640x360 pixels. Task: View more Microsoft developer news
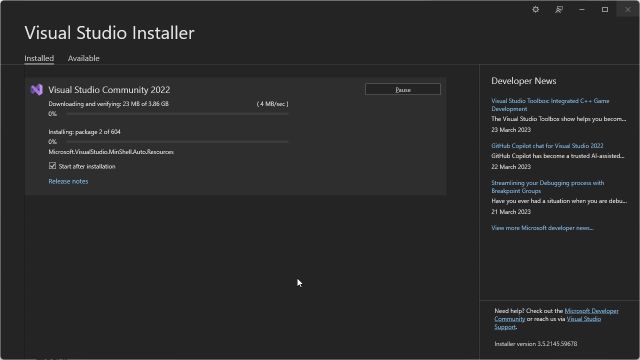(x=542, y=228)
